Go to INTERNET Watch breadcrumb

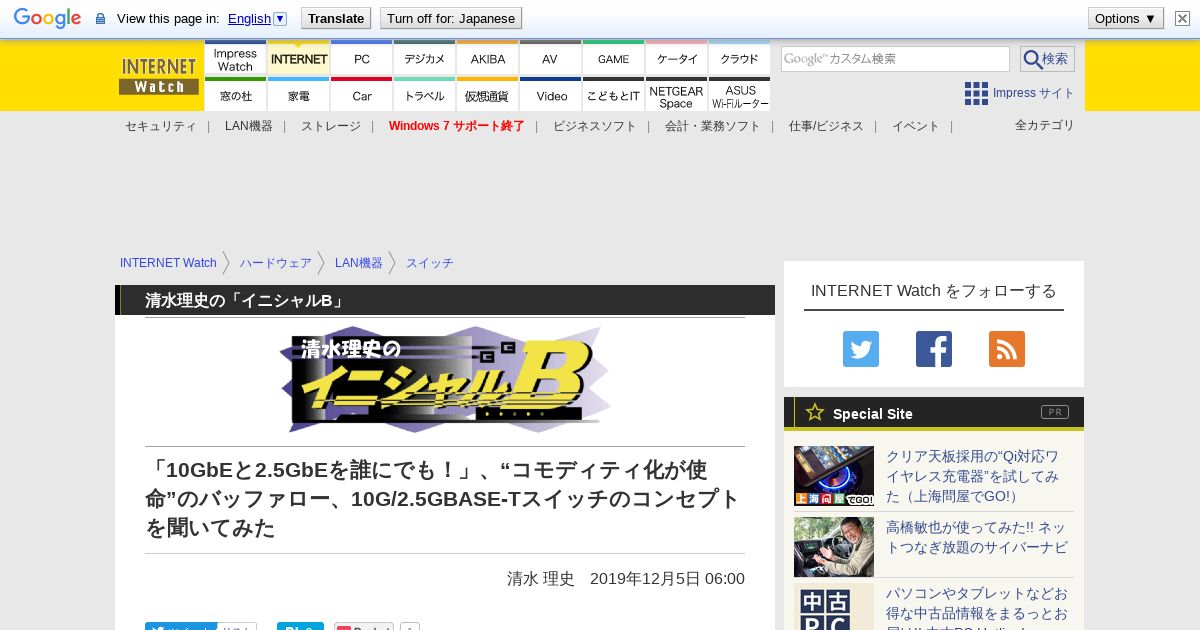click(x=168, y=263)
